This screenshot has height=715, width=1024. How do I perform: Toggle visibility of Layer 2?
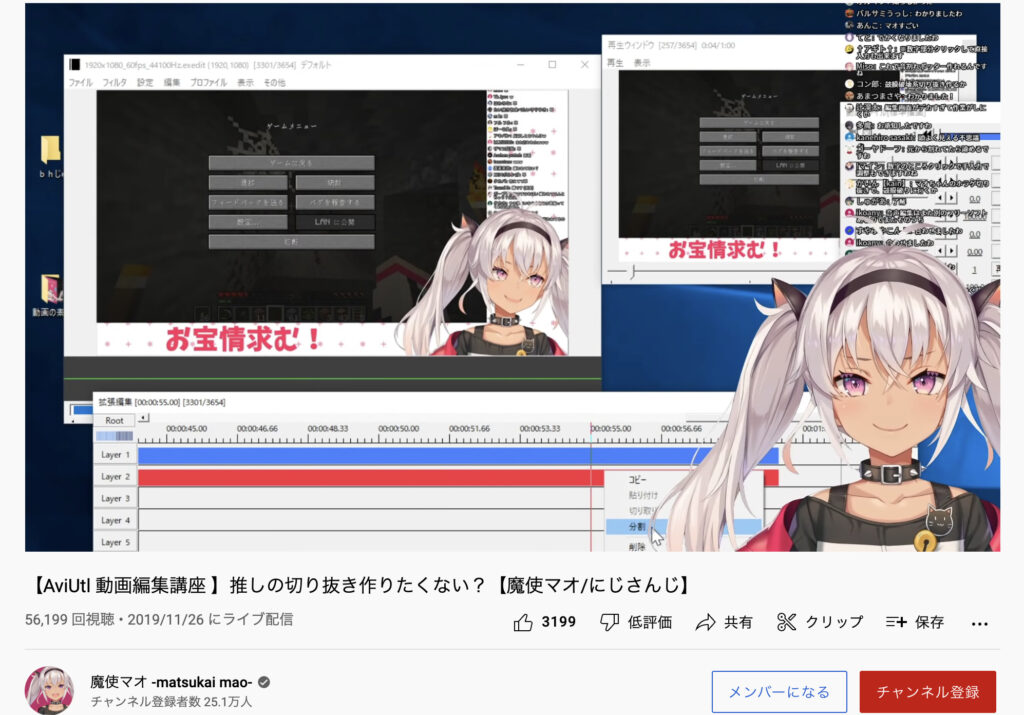(115, 477)
